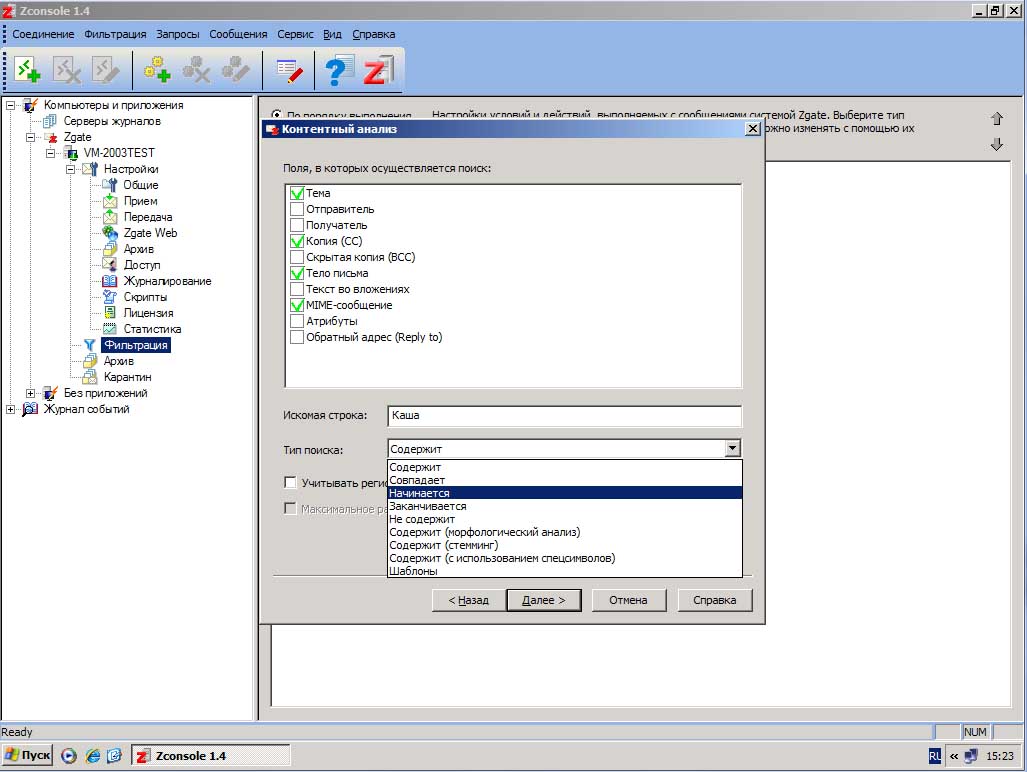Choose Шаблоны in search type list
The width and height of the screenshot is (1027, 772).
tap(565, 571)
